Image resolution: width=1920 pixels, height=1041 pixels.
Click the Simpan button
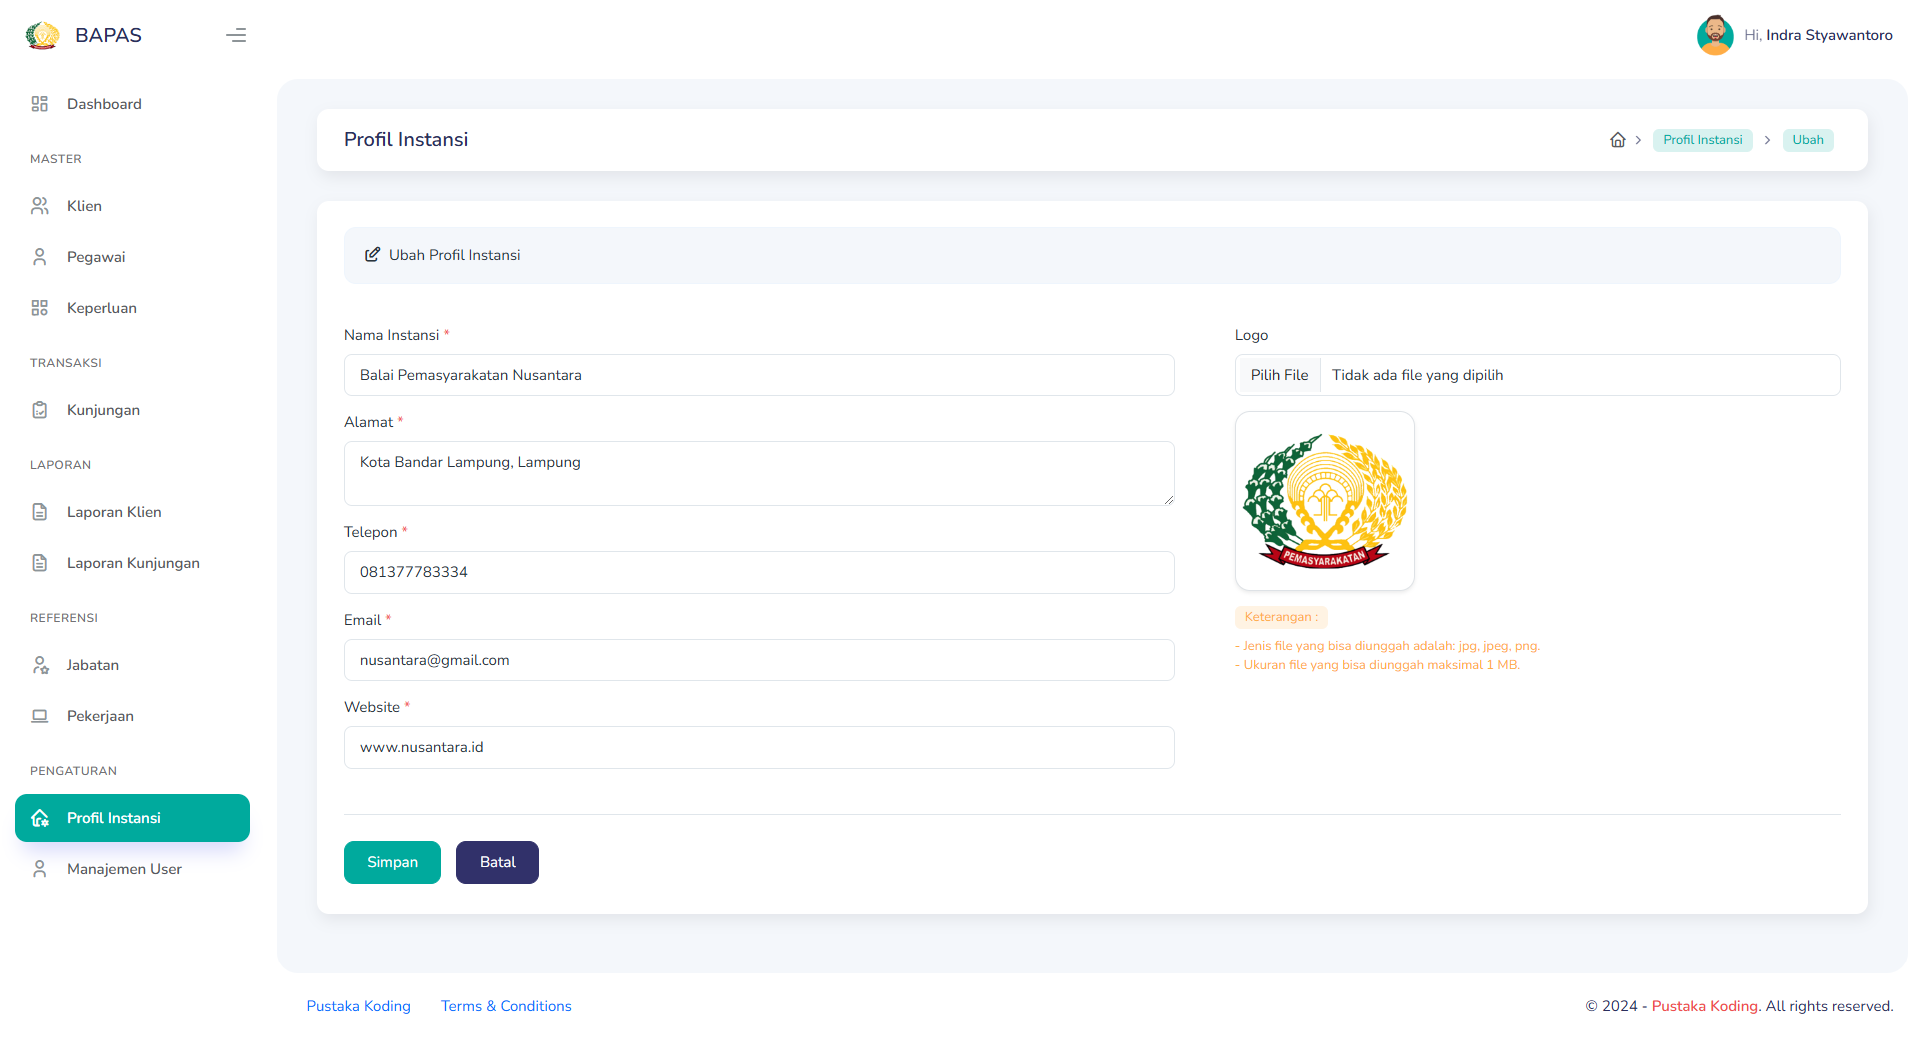pos(392,861)
